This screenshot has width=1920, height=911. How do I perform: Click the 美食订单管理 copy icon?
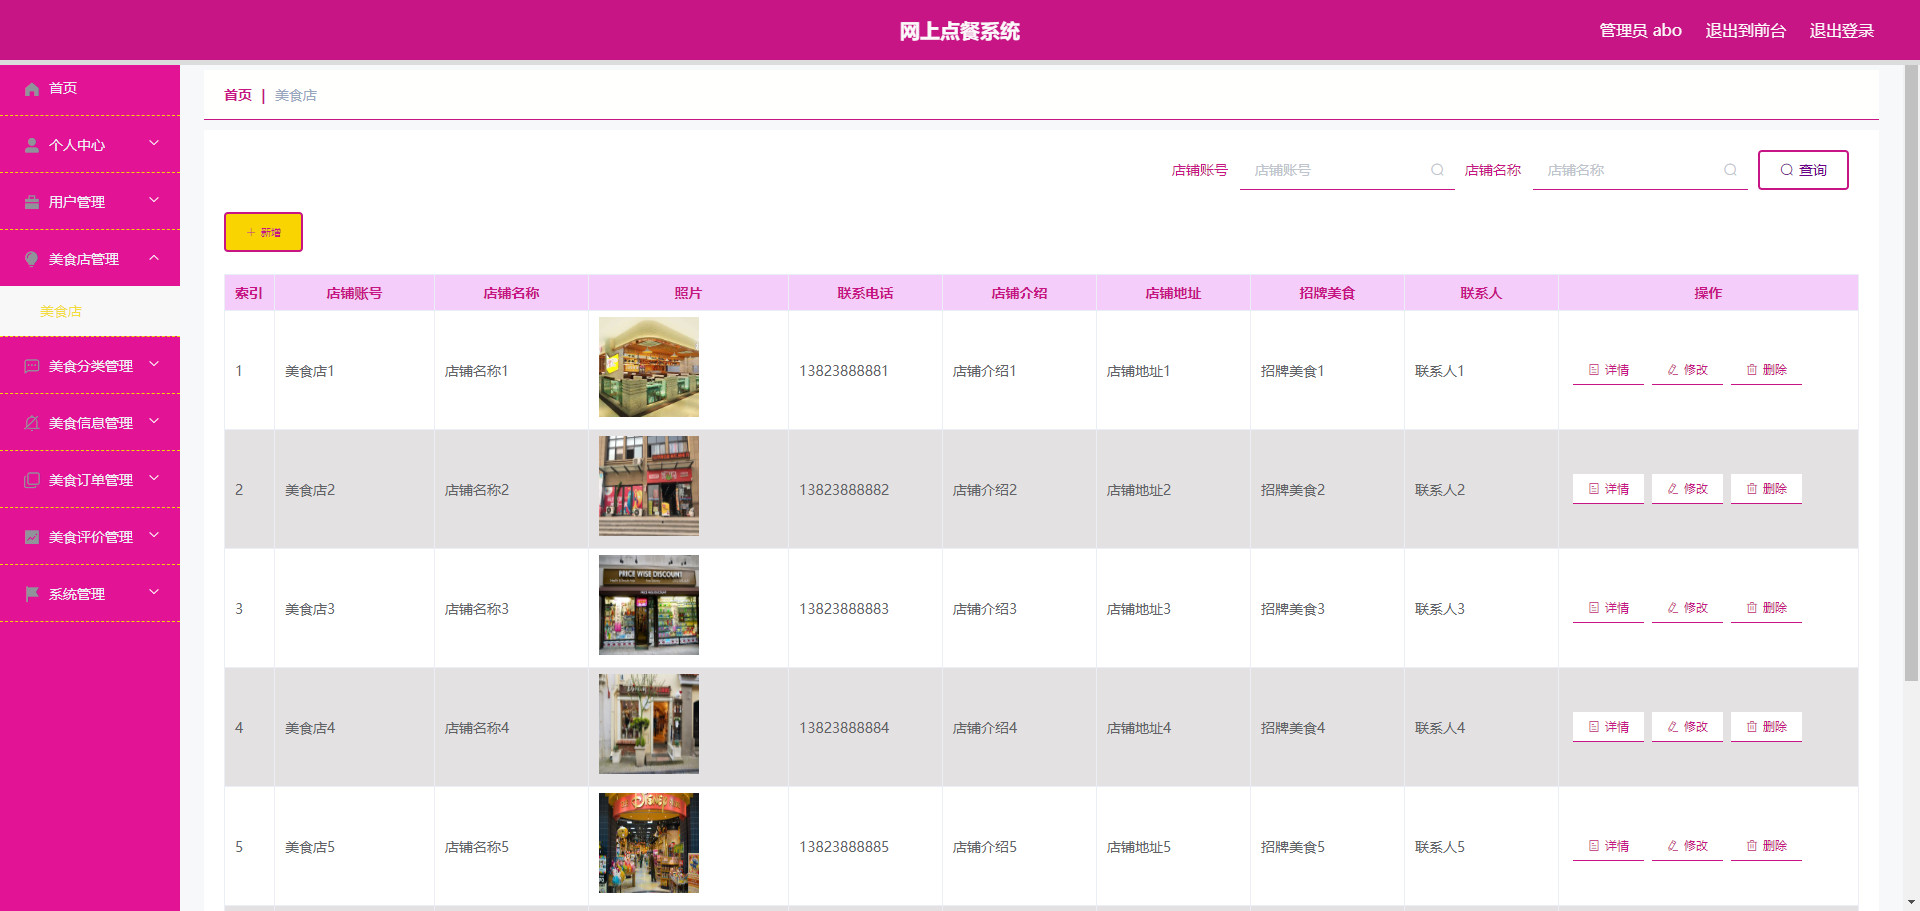pyautogui.click(x=32, y=480)
